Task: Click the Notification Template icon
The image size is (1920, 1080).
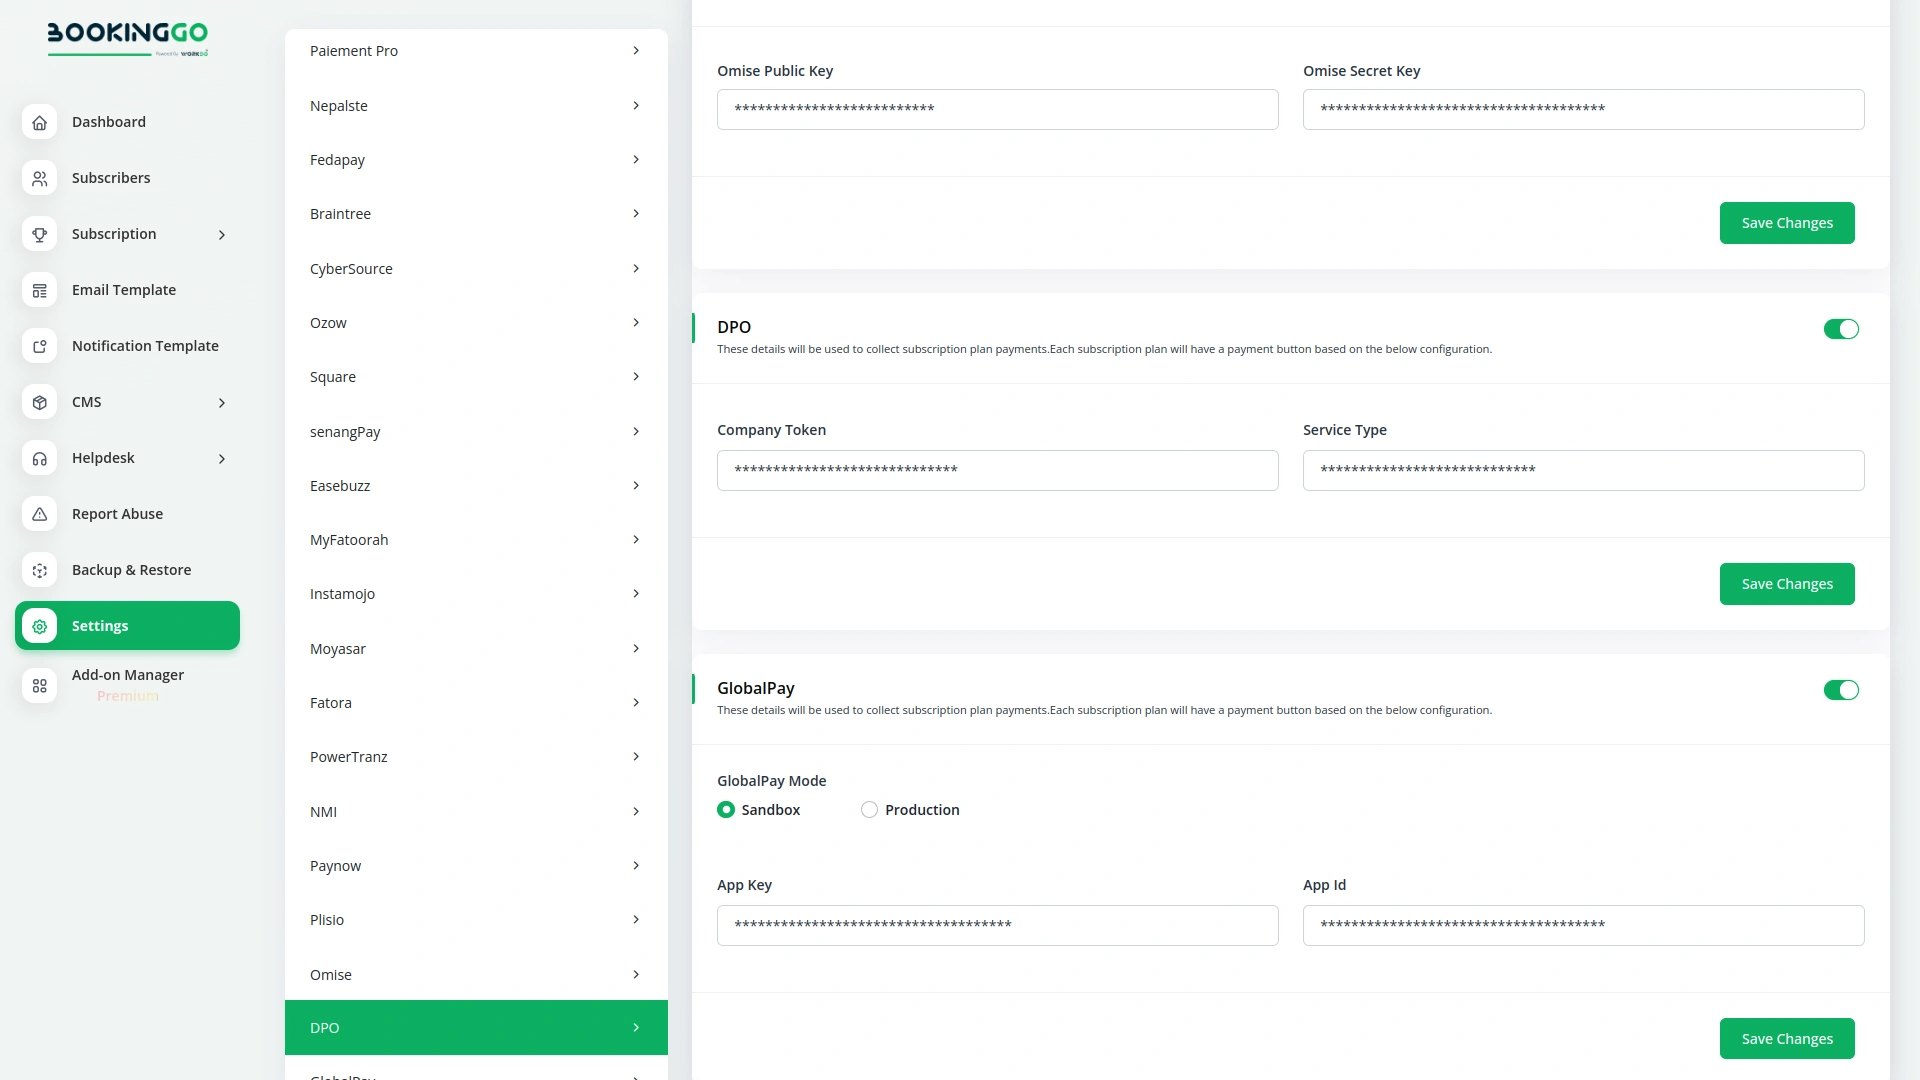Action: (39, 346)
